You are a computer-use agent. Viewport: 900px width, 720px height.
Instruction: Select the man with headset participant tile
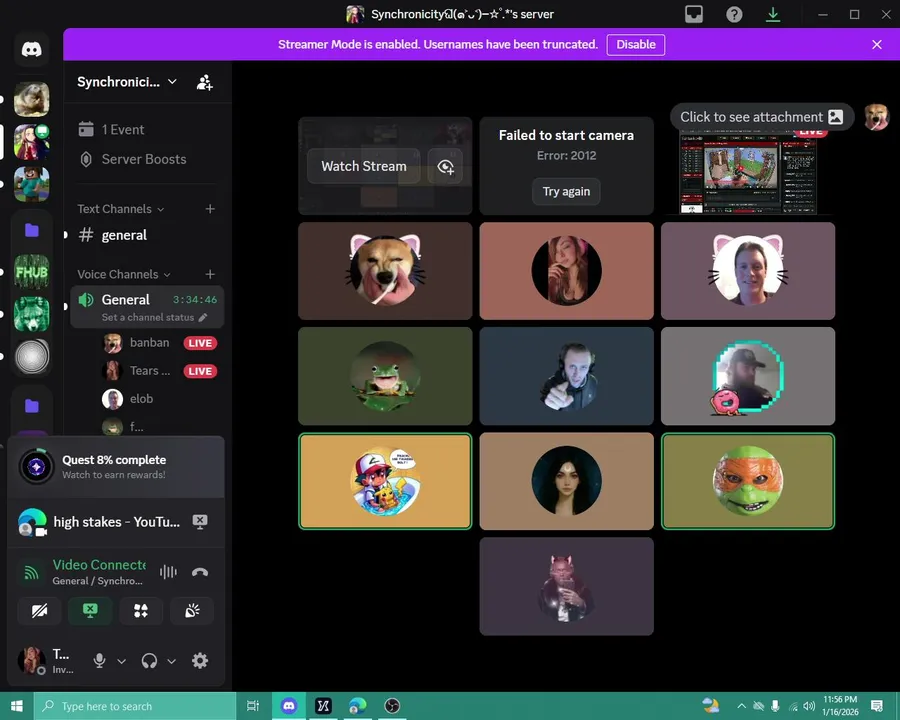[567, 376]
